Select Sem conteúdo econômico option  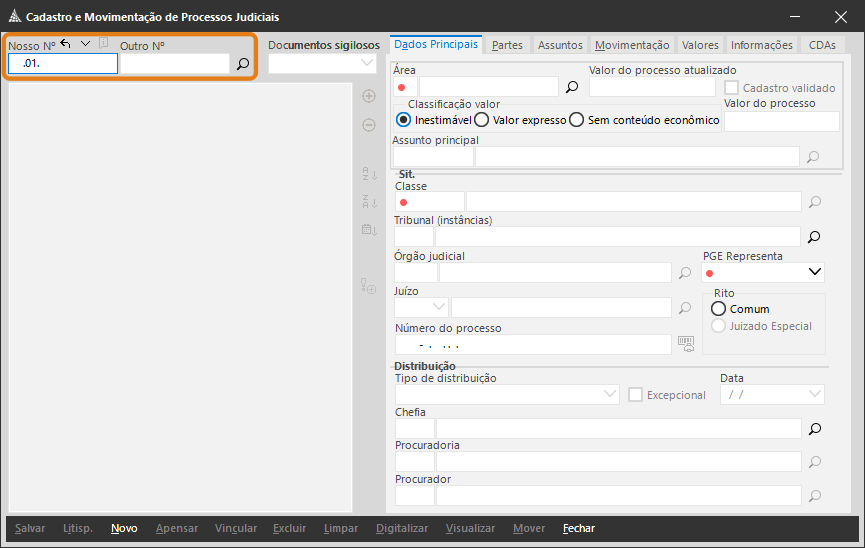pyautogui.click(x=577, y=120)
